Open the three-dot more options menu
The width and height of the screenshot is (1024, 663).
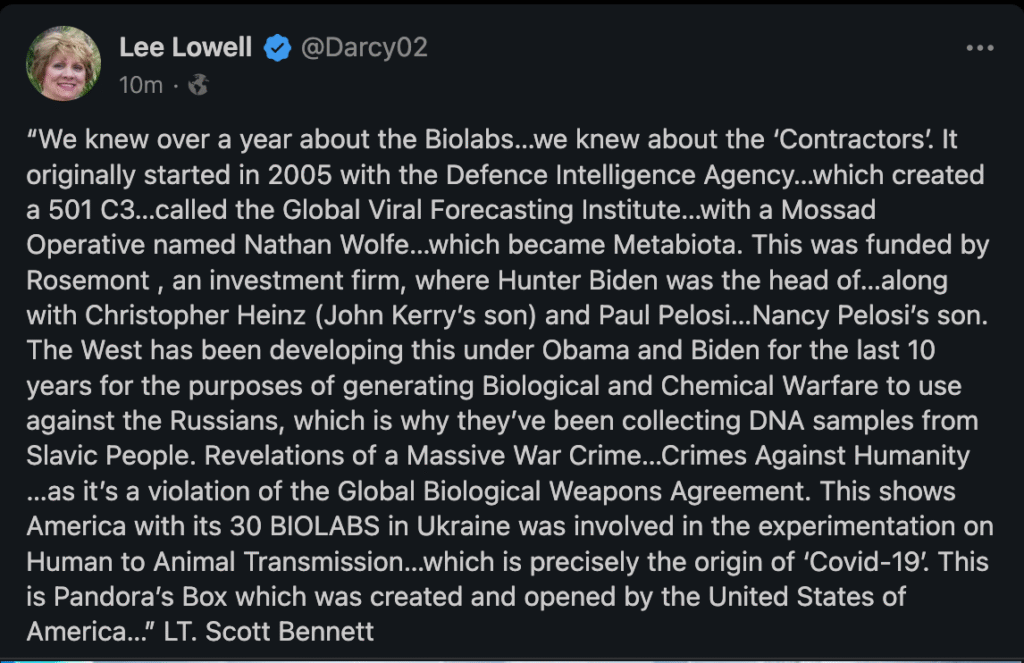click(981, 48)
